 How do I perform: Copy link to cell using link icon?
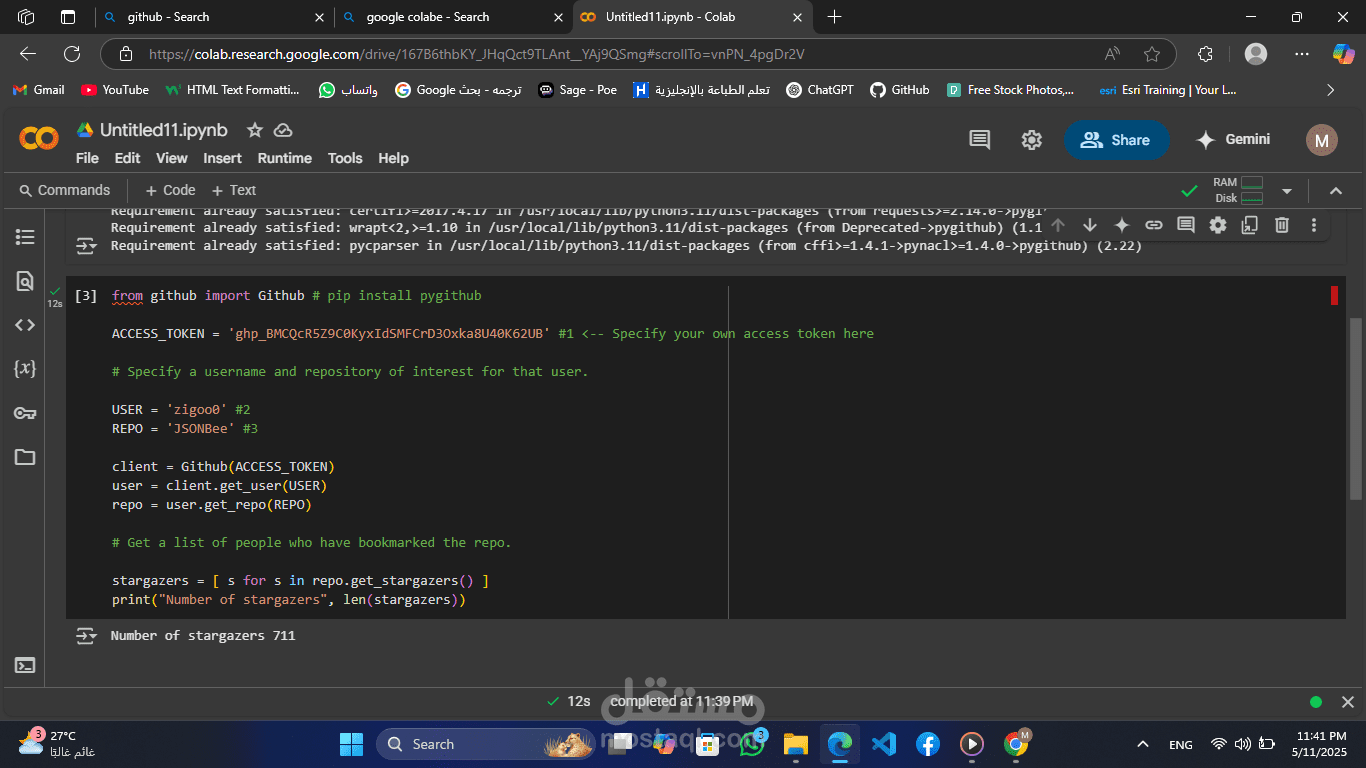pos(1154,225)
